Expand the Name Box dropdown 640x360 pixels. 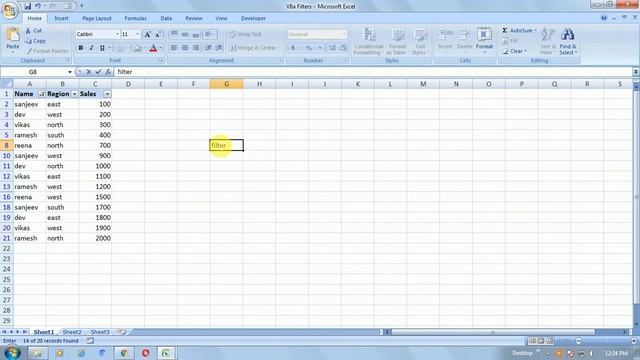pyautogui.click(x=70, y=72)
